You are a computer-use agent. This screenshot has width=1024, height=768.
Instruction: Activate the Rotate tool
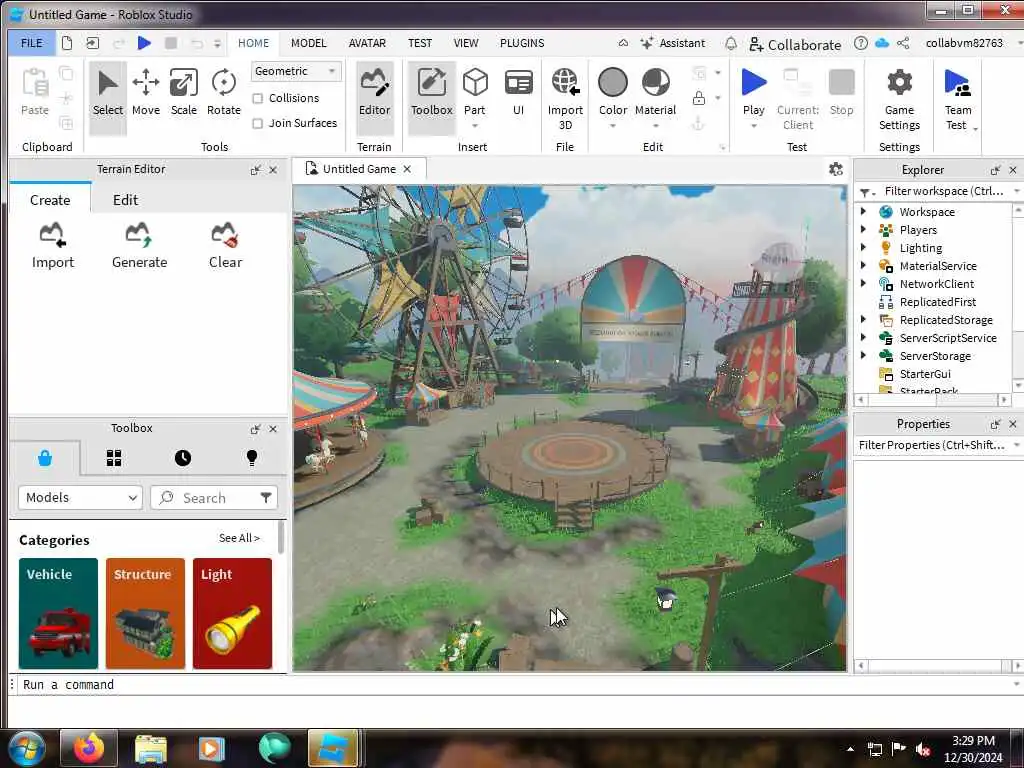(x=223, y=93)
